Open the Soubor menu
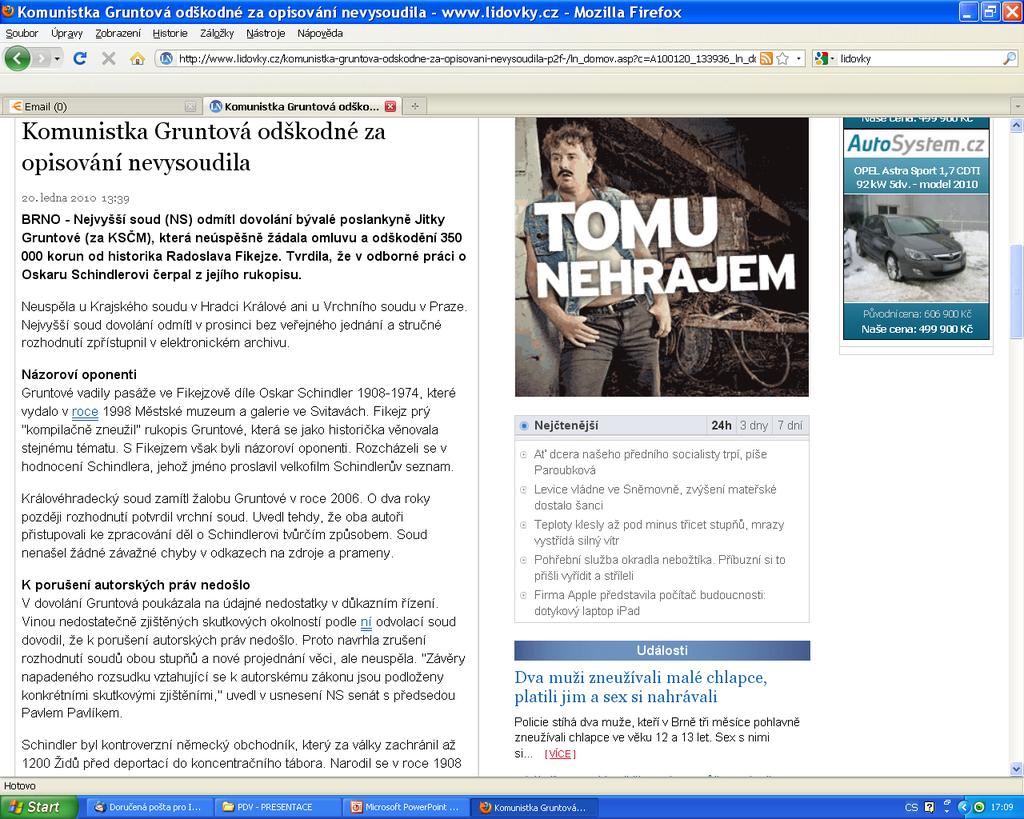 tap(22, 33)
